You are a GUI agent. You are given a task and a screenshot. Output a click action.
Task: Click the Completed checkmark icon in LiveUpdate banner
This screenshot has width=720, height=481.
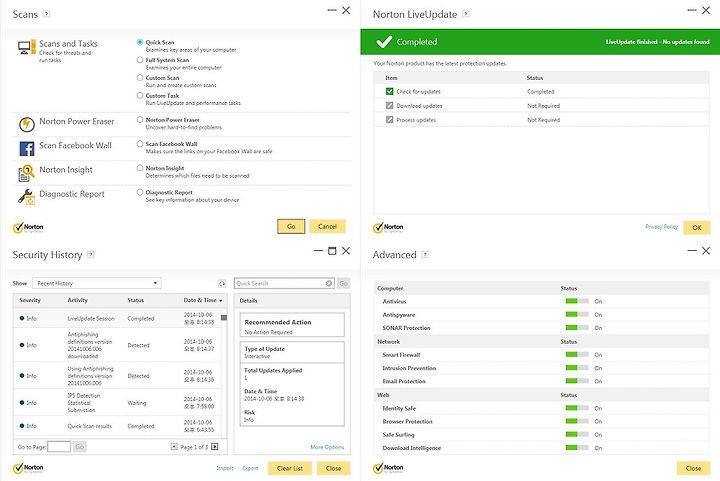click(384, 42)
